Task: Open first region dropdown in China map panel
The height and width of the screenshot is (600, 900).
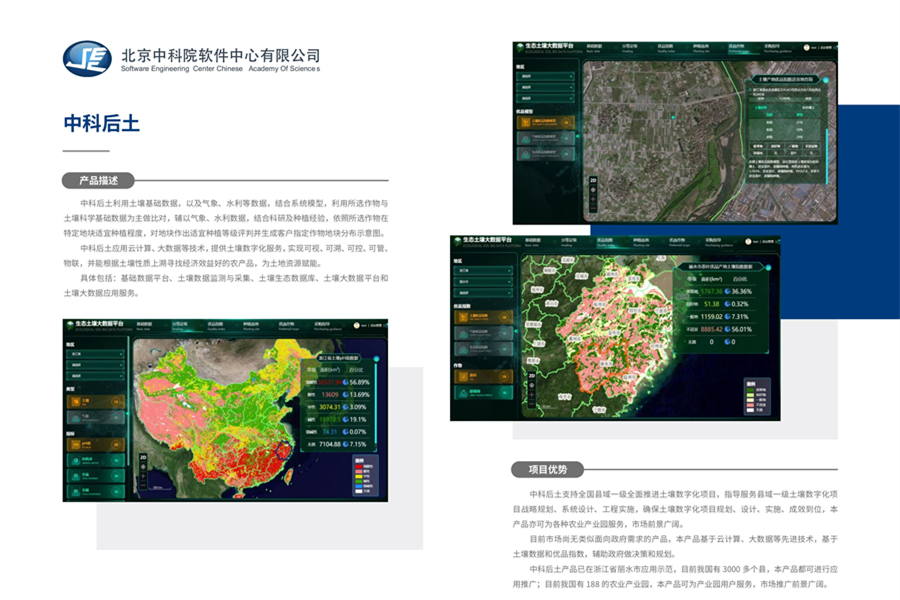Action: coord(95,354)
